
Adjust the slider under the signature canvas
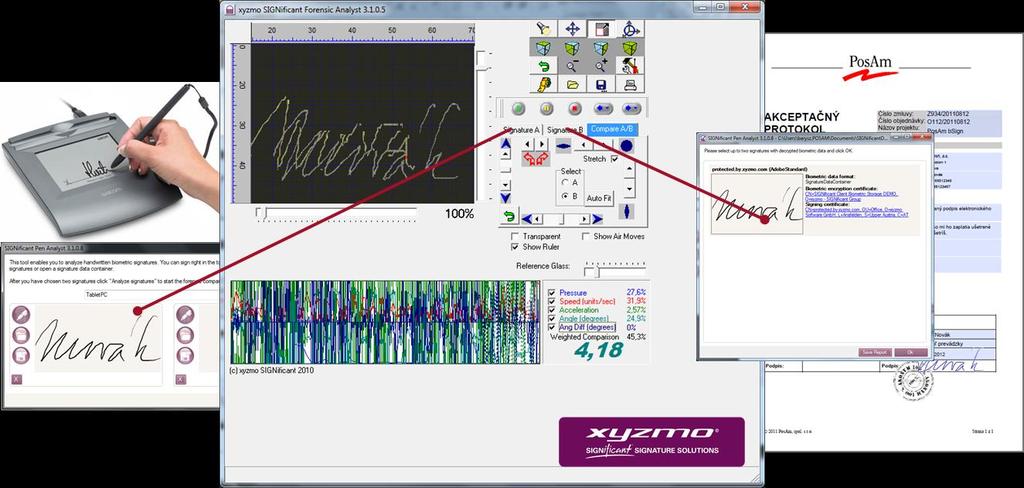(338, 214)
